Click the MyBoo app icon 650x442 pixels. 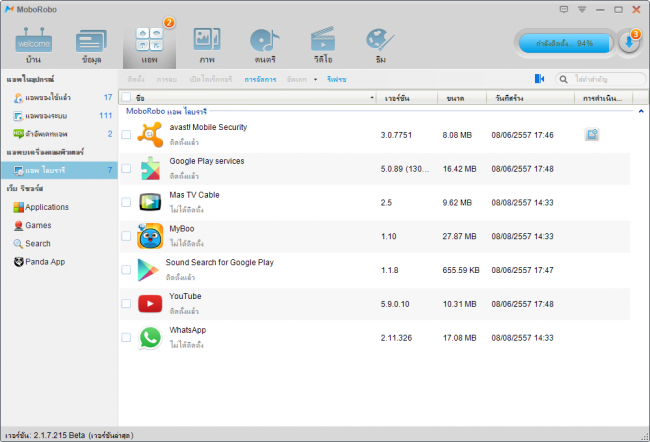tap(150, 236)
